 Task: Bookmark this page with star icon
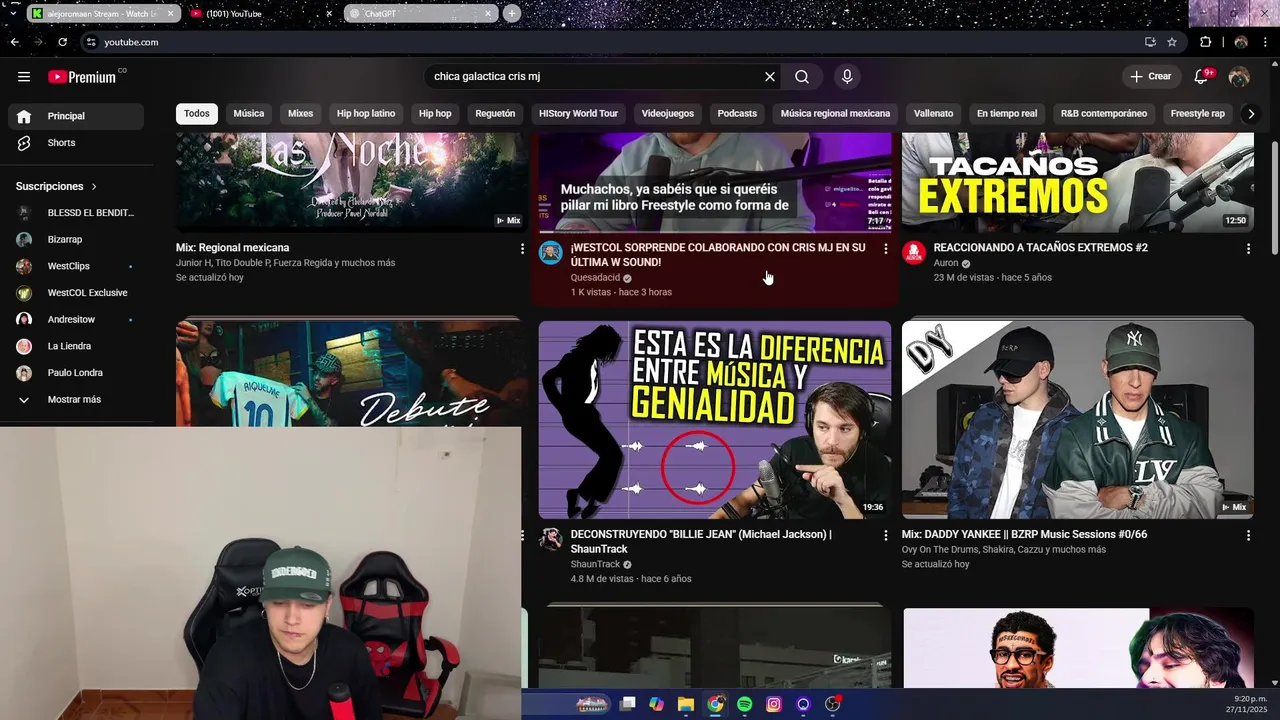pyautogui.click(x=1172, y=42)
